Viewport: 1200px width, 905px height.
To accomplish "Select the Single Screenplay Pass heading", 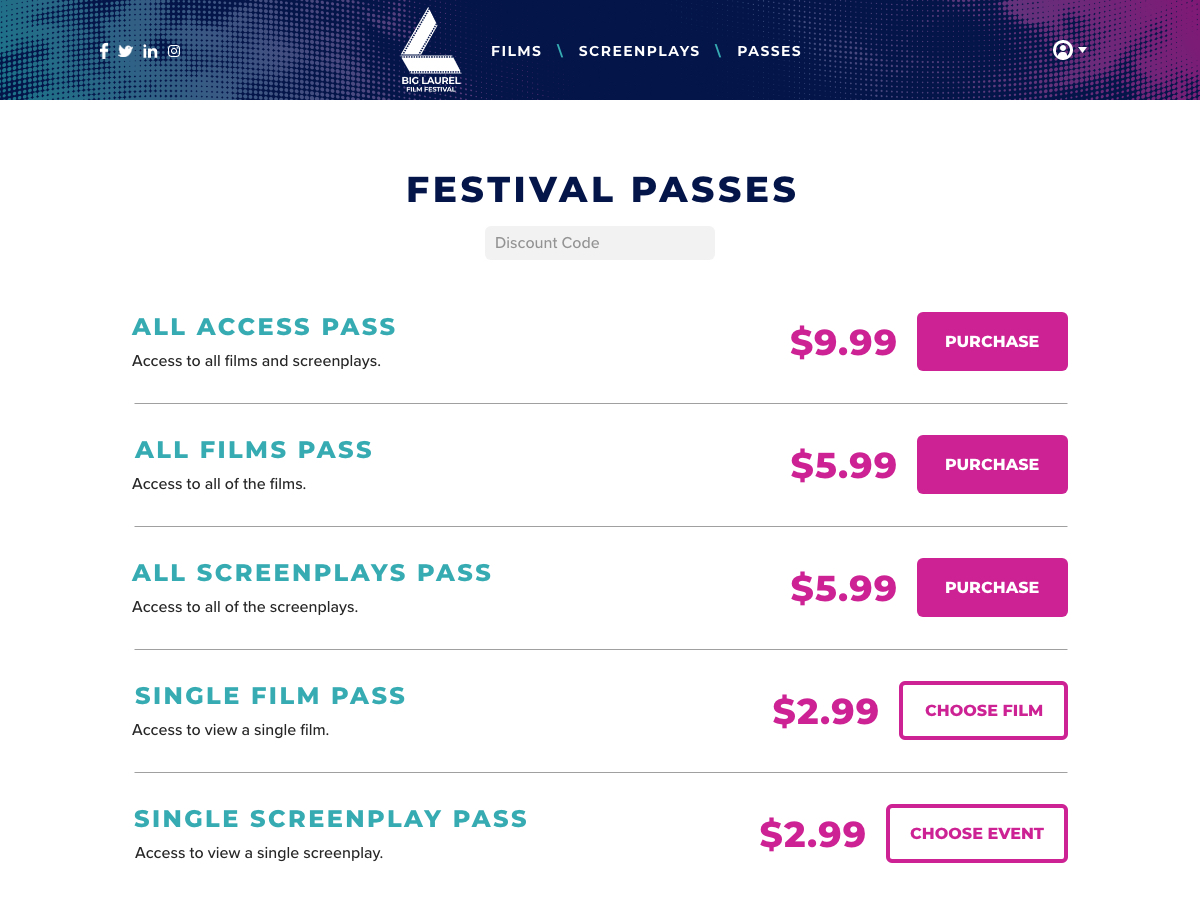I will pos(331,819).
